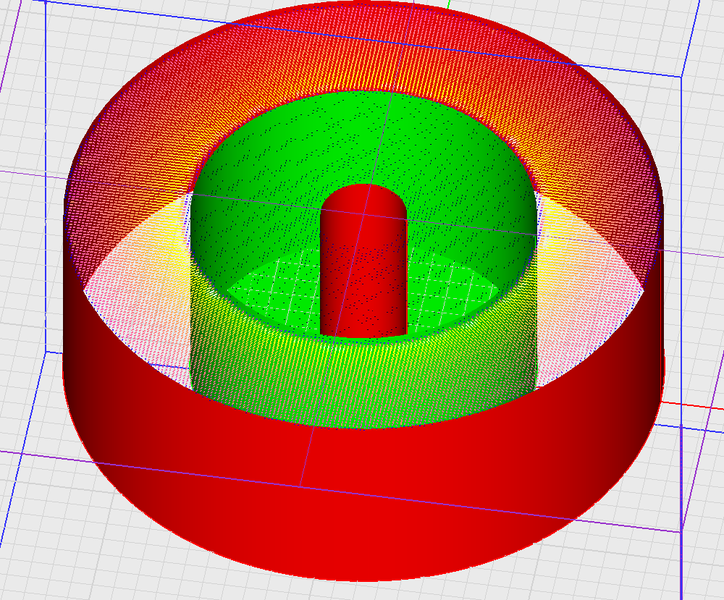Click the red-orange inner back wall of the outer ring
The image size is (724, 600).
363,51
